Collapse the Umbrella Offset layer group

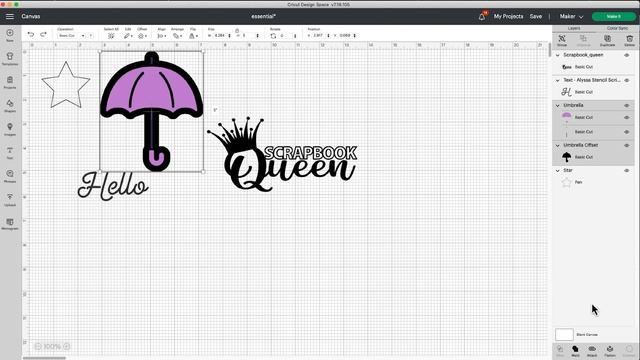[558, 145]
